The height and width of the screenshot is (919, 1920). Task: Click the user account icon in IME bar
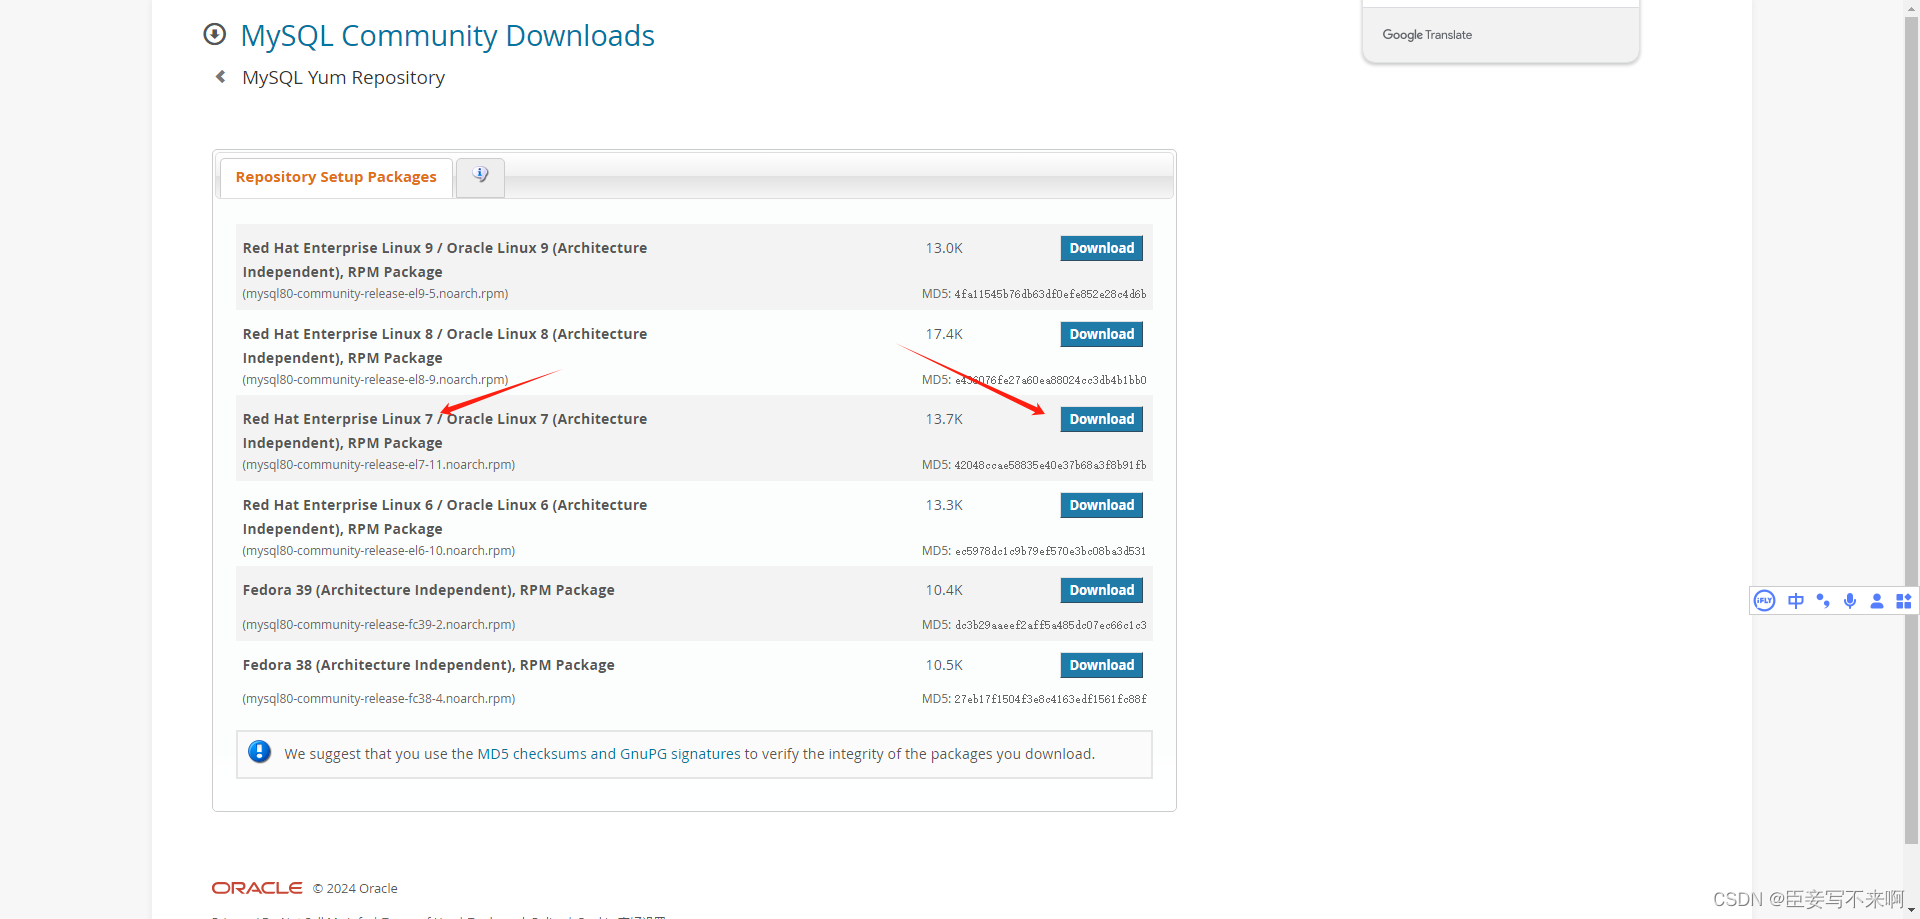click(1877, 601)
